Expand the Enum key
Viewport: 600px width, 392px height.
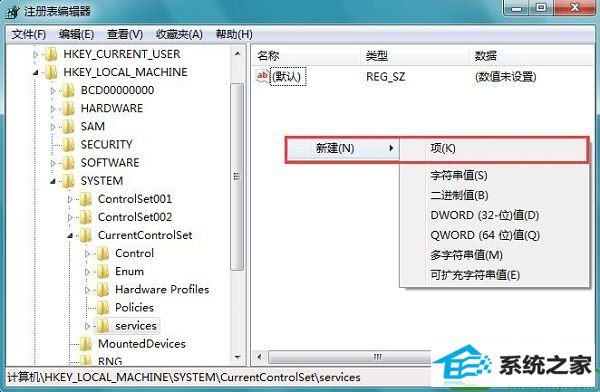point(87,272)
